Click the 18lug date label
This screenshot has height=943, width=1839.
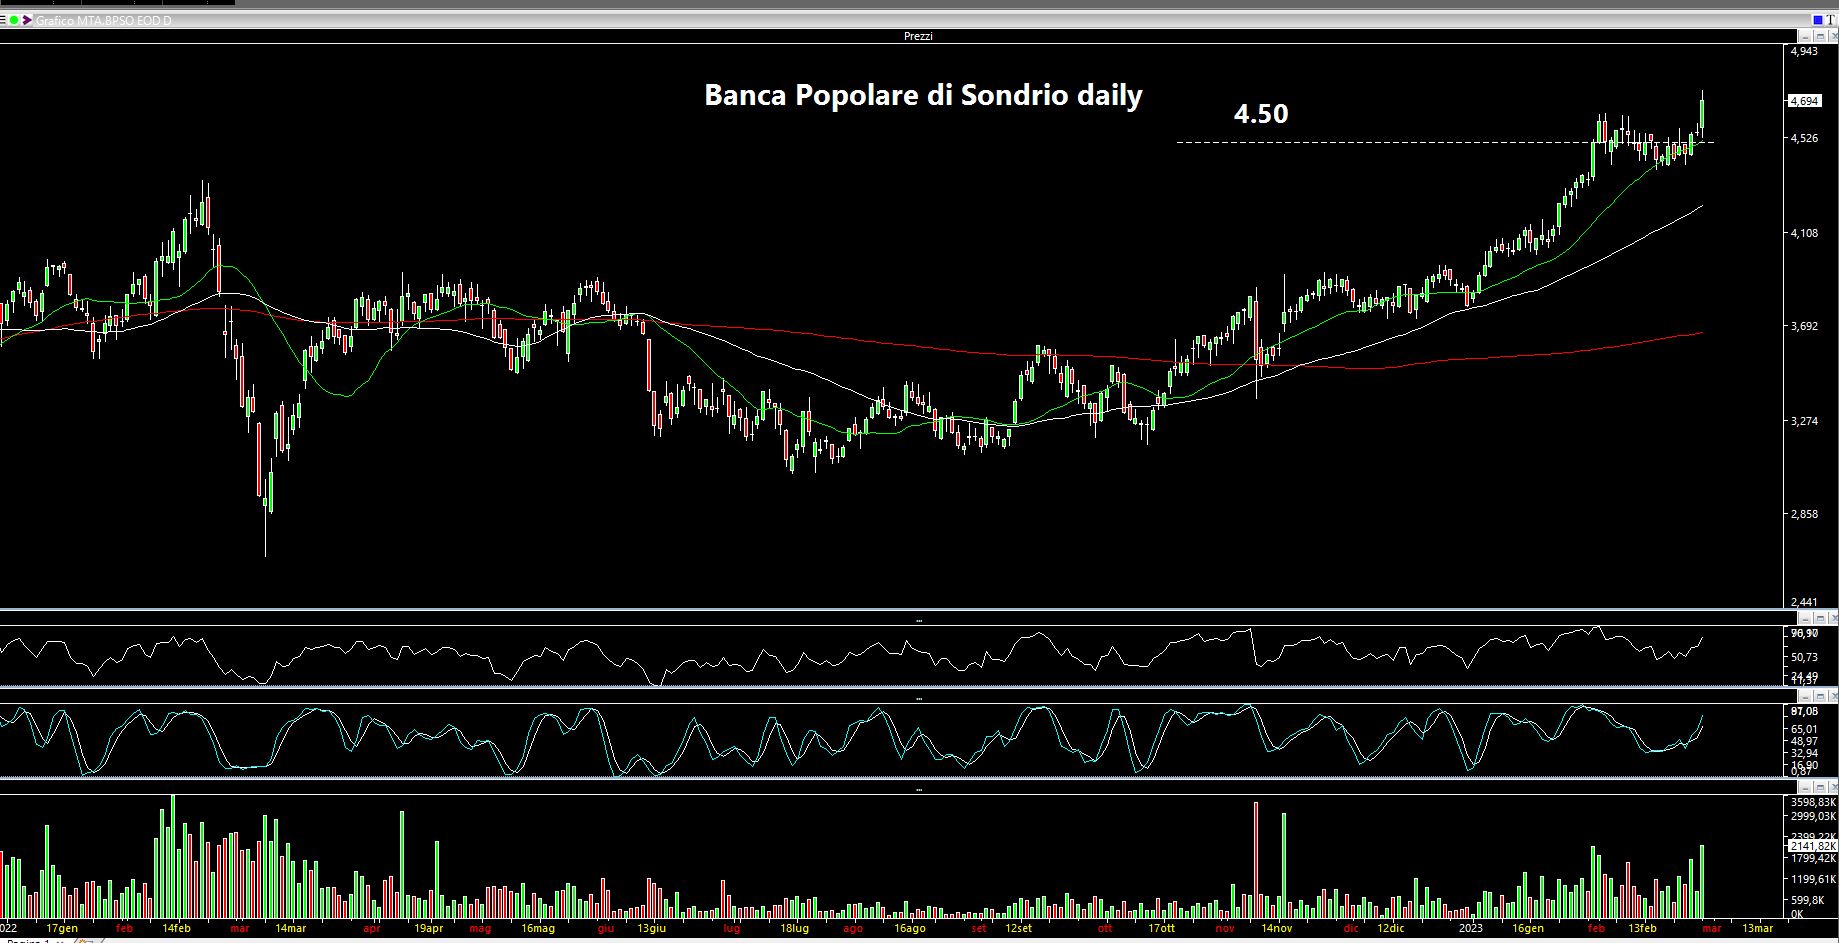tap(794, 929)
